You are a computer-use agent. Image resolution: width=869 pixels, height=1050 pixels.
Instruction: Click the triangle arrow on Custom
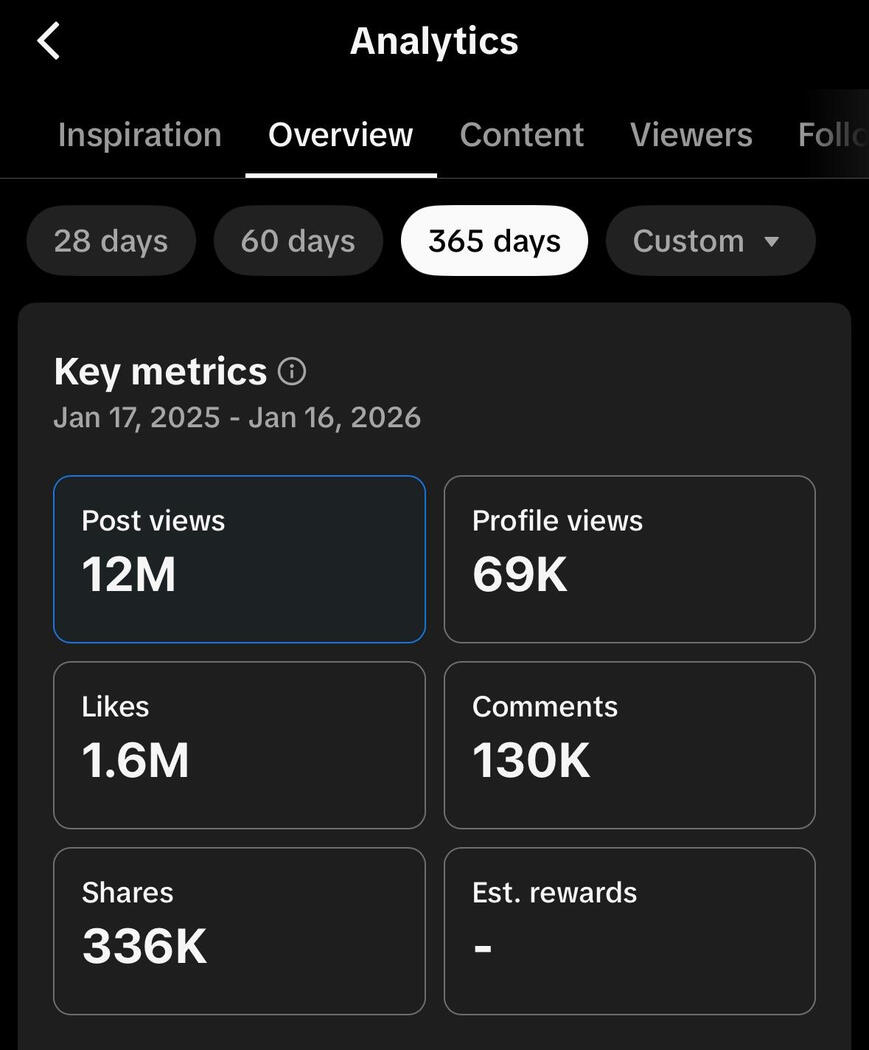771,242
